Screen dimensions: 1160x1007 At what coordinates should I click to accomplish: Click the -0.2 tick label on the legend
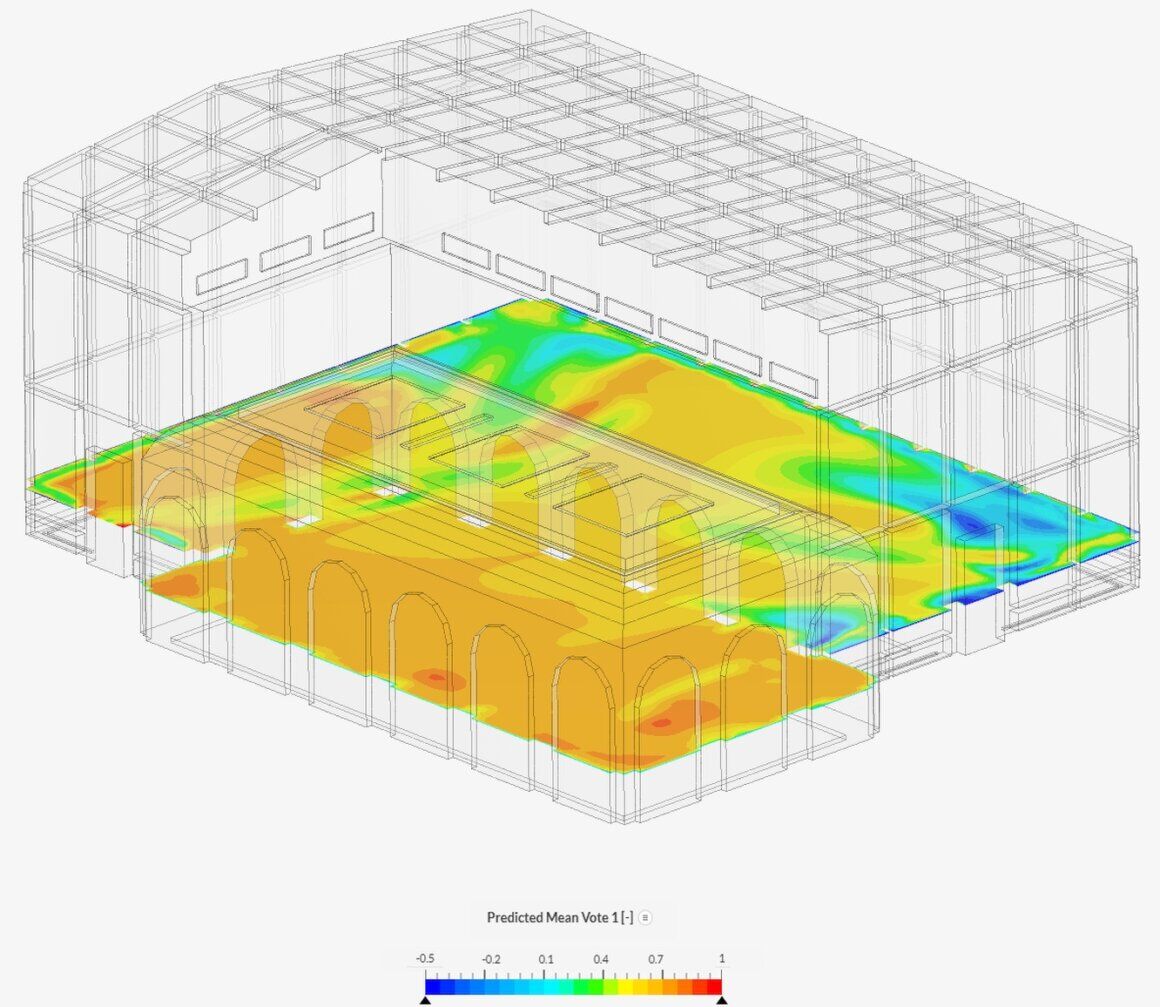coord(490,960)
